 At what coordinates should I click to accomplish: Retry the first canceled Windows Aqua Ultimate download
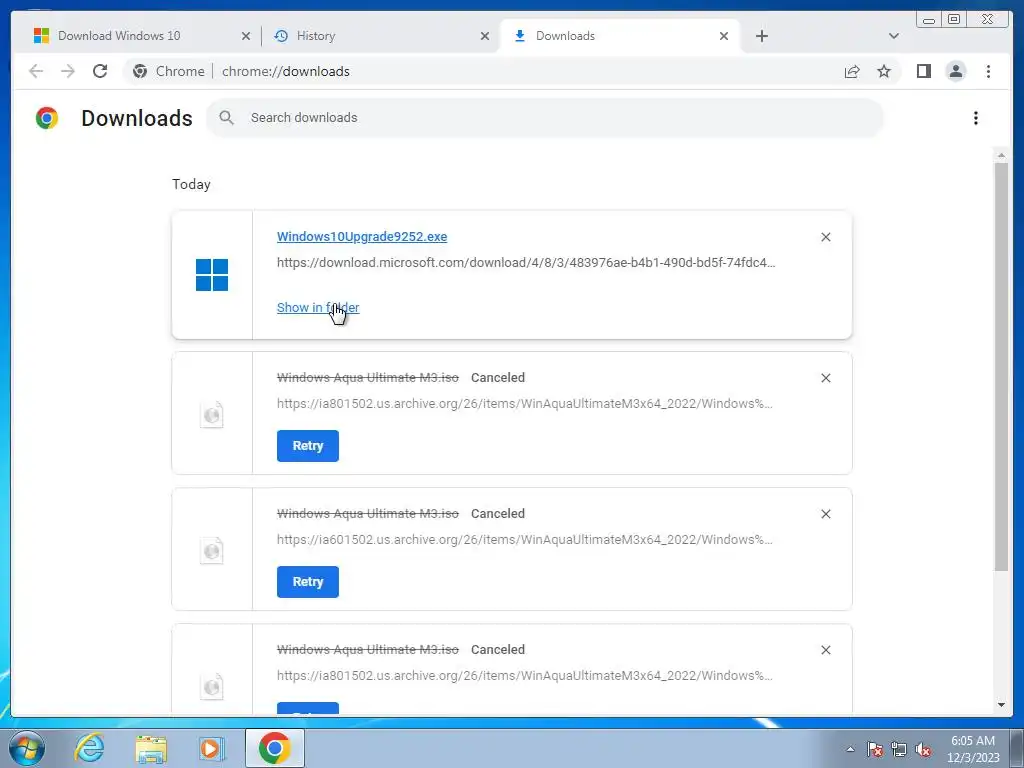[308, 446]
